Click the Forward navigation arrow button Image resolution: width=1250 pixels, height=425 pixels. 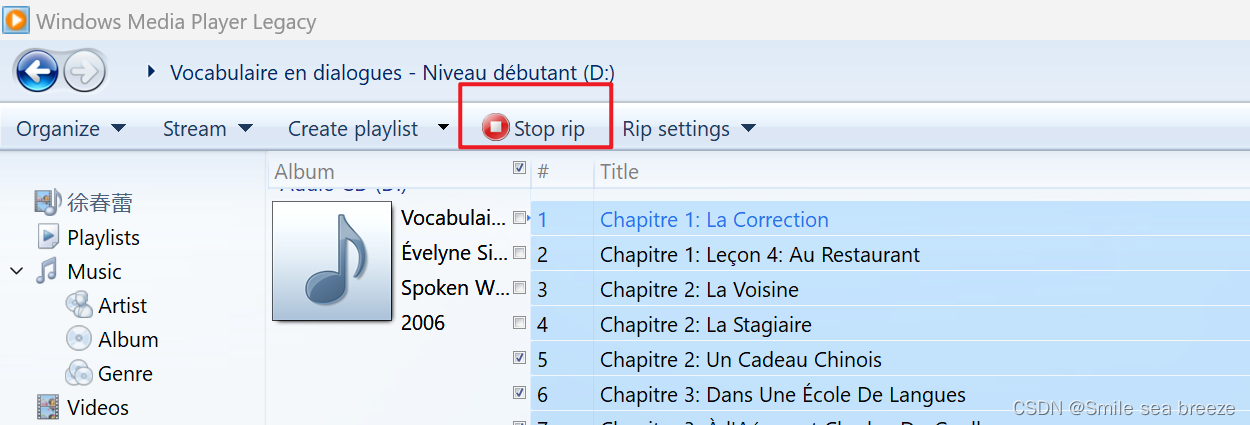84,72
